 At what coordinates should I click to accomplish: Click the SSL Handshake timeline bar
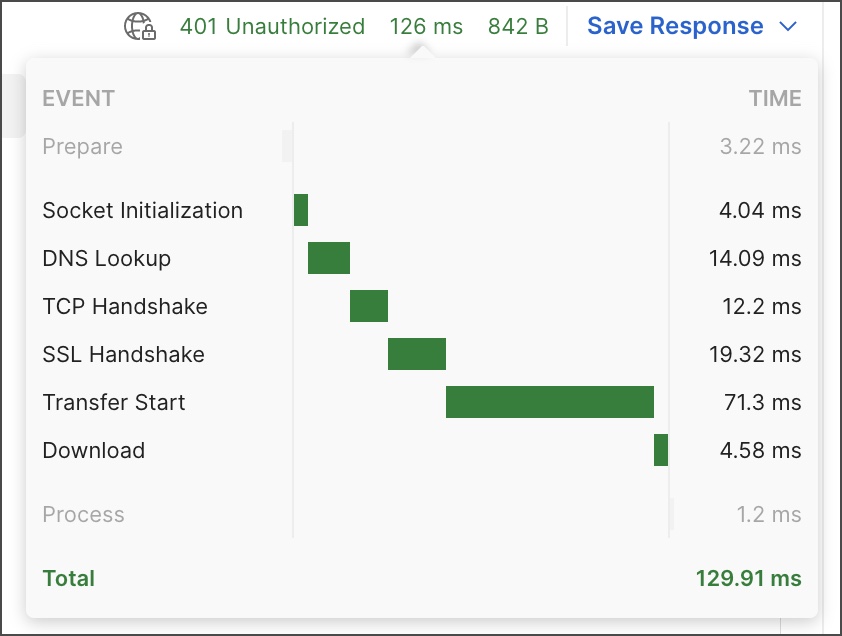point(416,354)
